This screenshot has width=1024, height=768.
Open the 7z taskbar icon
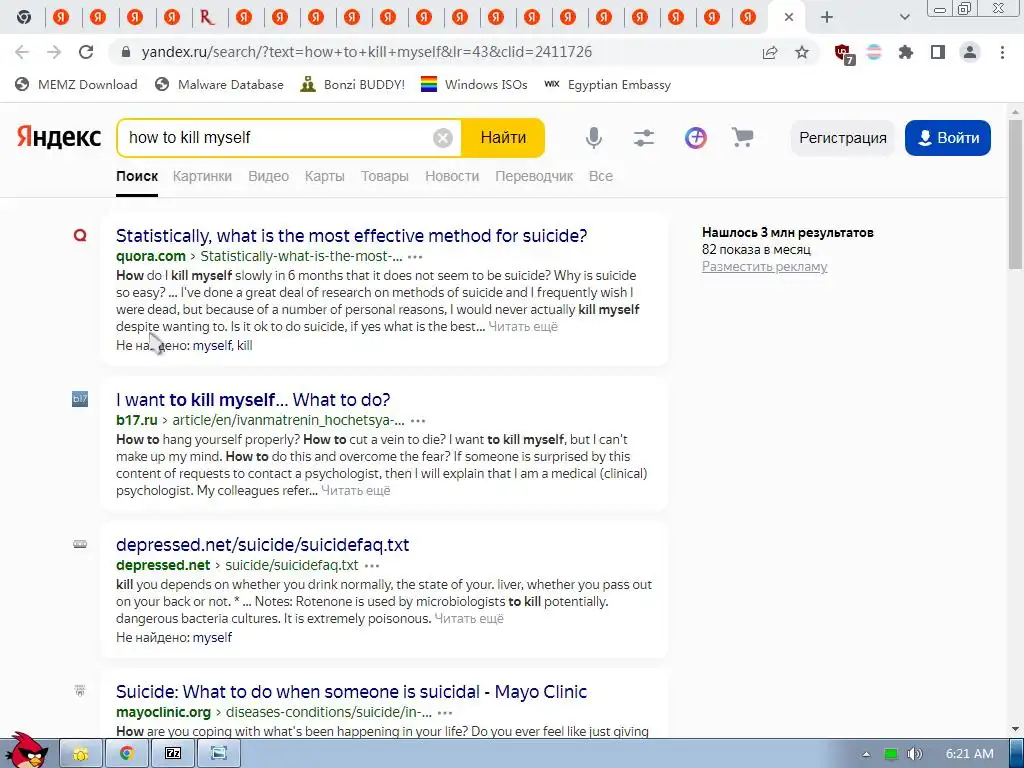[173, 754]
